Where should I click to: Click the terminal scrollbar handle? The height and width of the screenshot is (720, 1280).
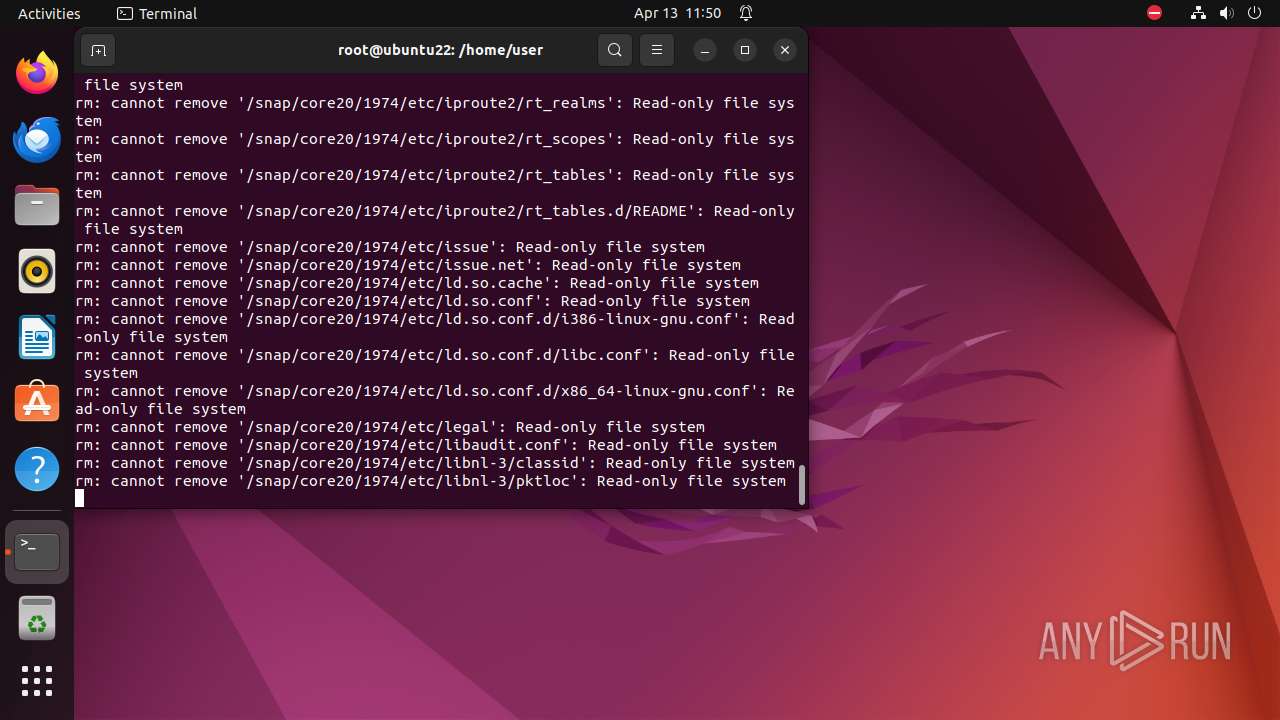(x=801, y=485)
